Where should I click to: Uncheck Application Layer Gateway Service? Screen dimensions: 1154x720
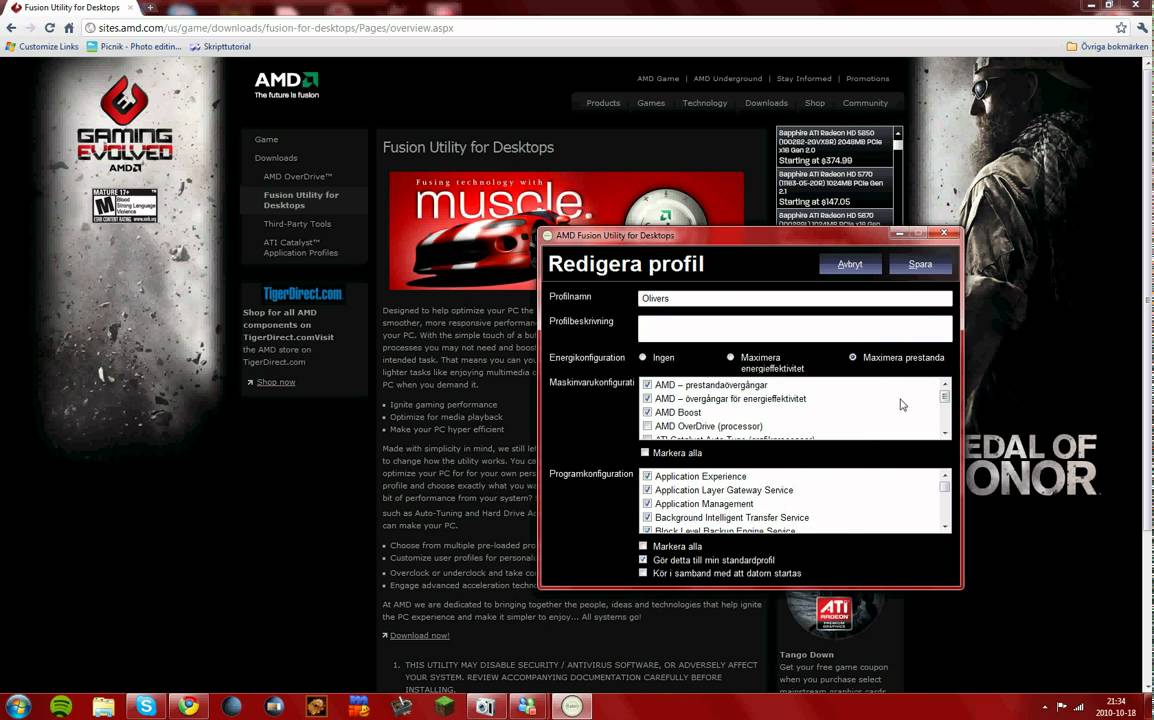pyautogui.click(x=647, y=490)
